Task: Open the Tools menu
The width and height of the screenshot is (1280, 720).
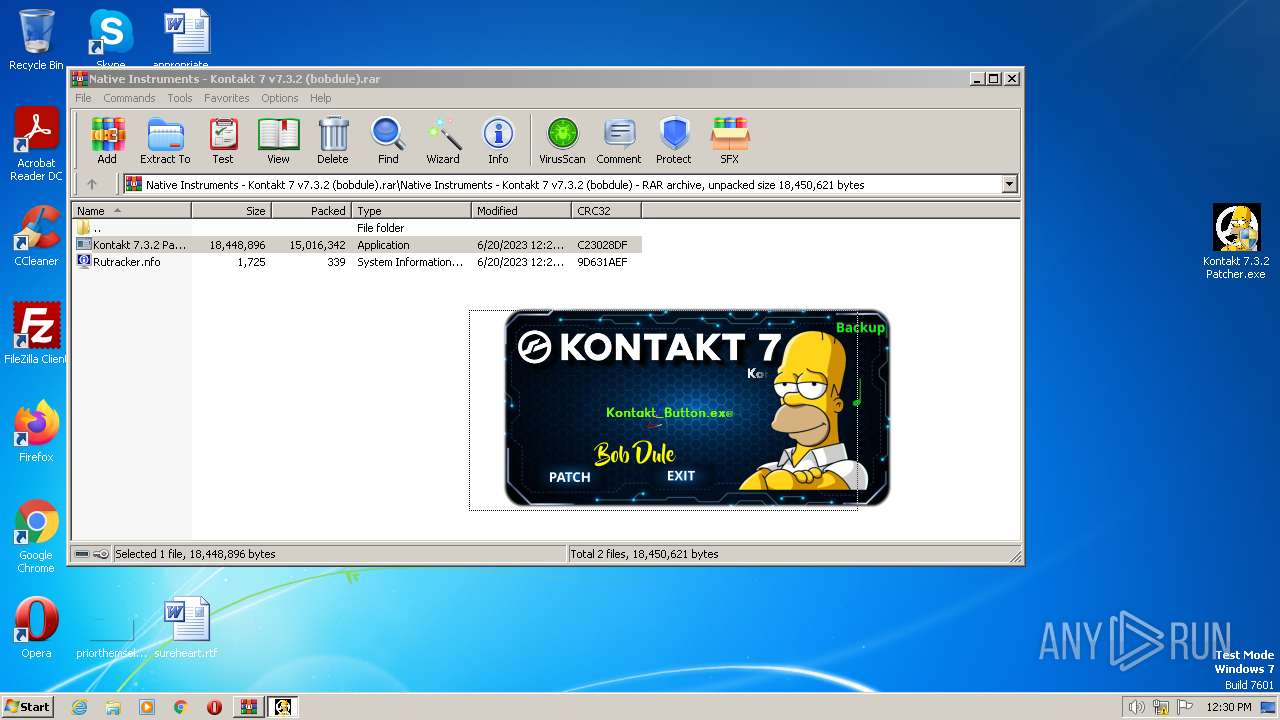Action: [180, 98]
